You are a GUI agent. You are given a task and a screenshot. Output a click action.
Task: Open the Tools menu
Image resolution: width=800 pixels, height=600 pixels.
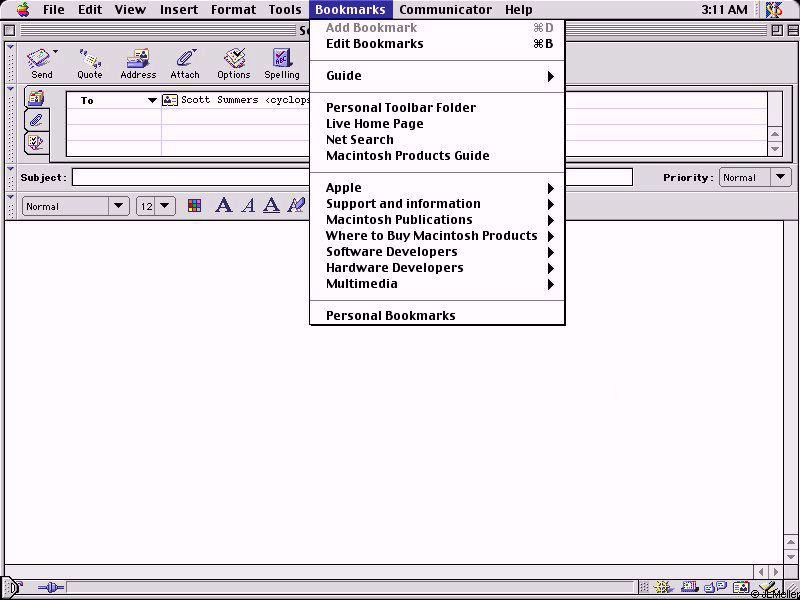tap(285, 9)
